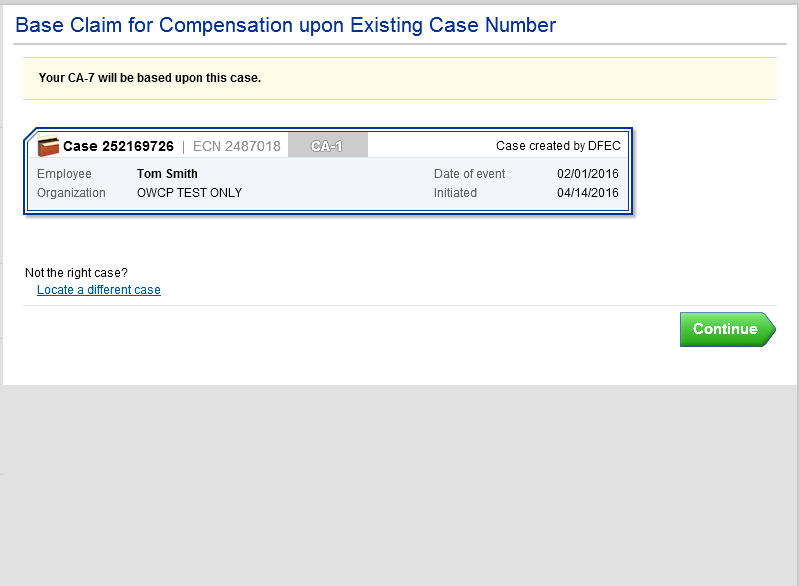Click the Case 252169726 heading
The image size is (799, 586).
pos(118,146)
